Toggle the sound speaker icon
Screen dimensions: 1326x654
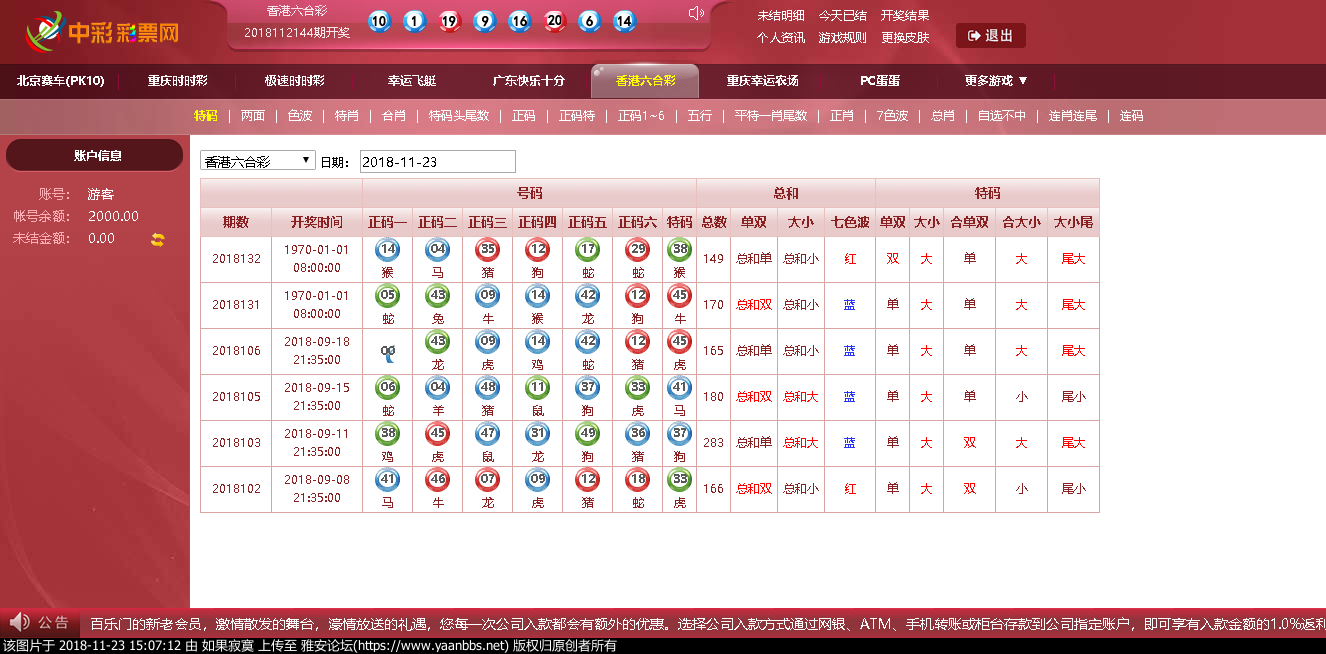point(697,13)
